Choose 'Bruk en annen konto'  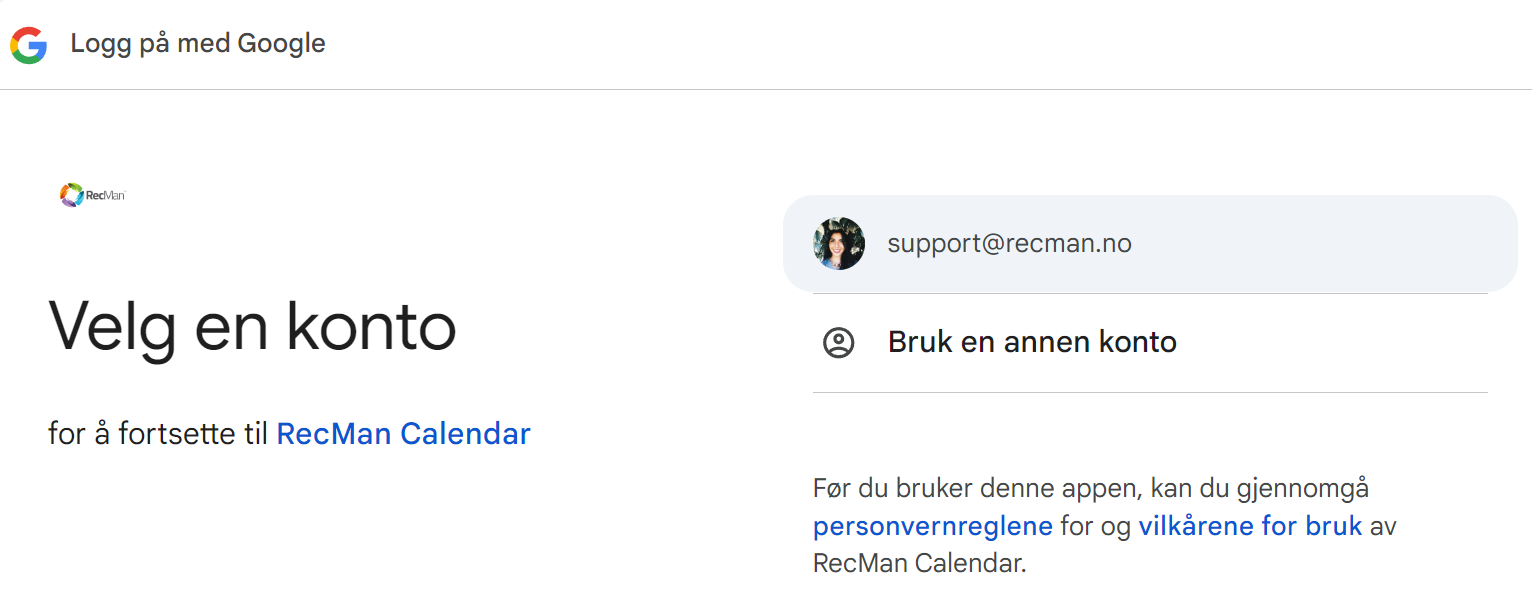click(x=1032, y=343)
